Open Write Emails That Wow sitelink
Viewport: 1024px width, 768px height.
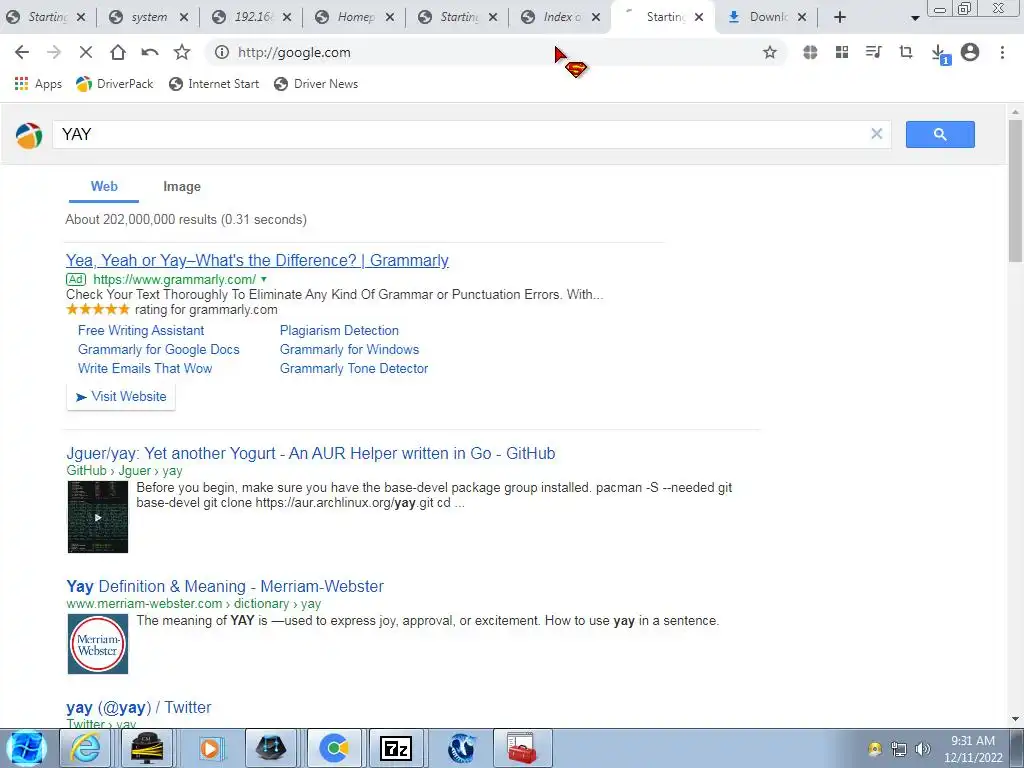click(x=145, y=368)
